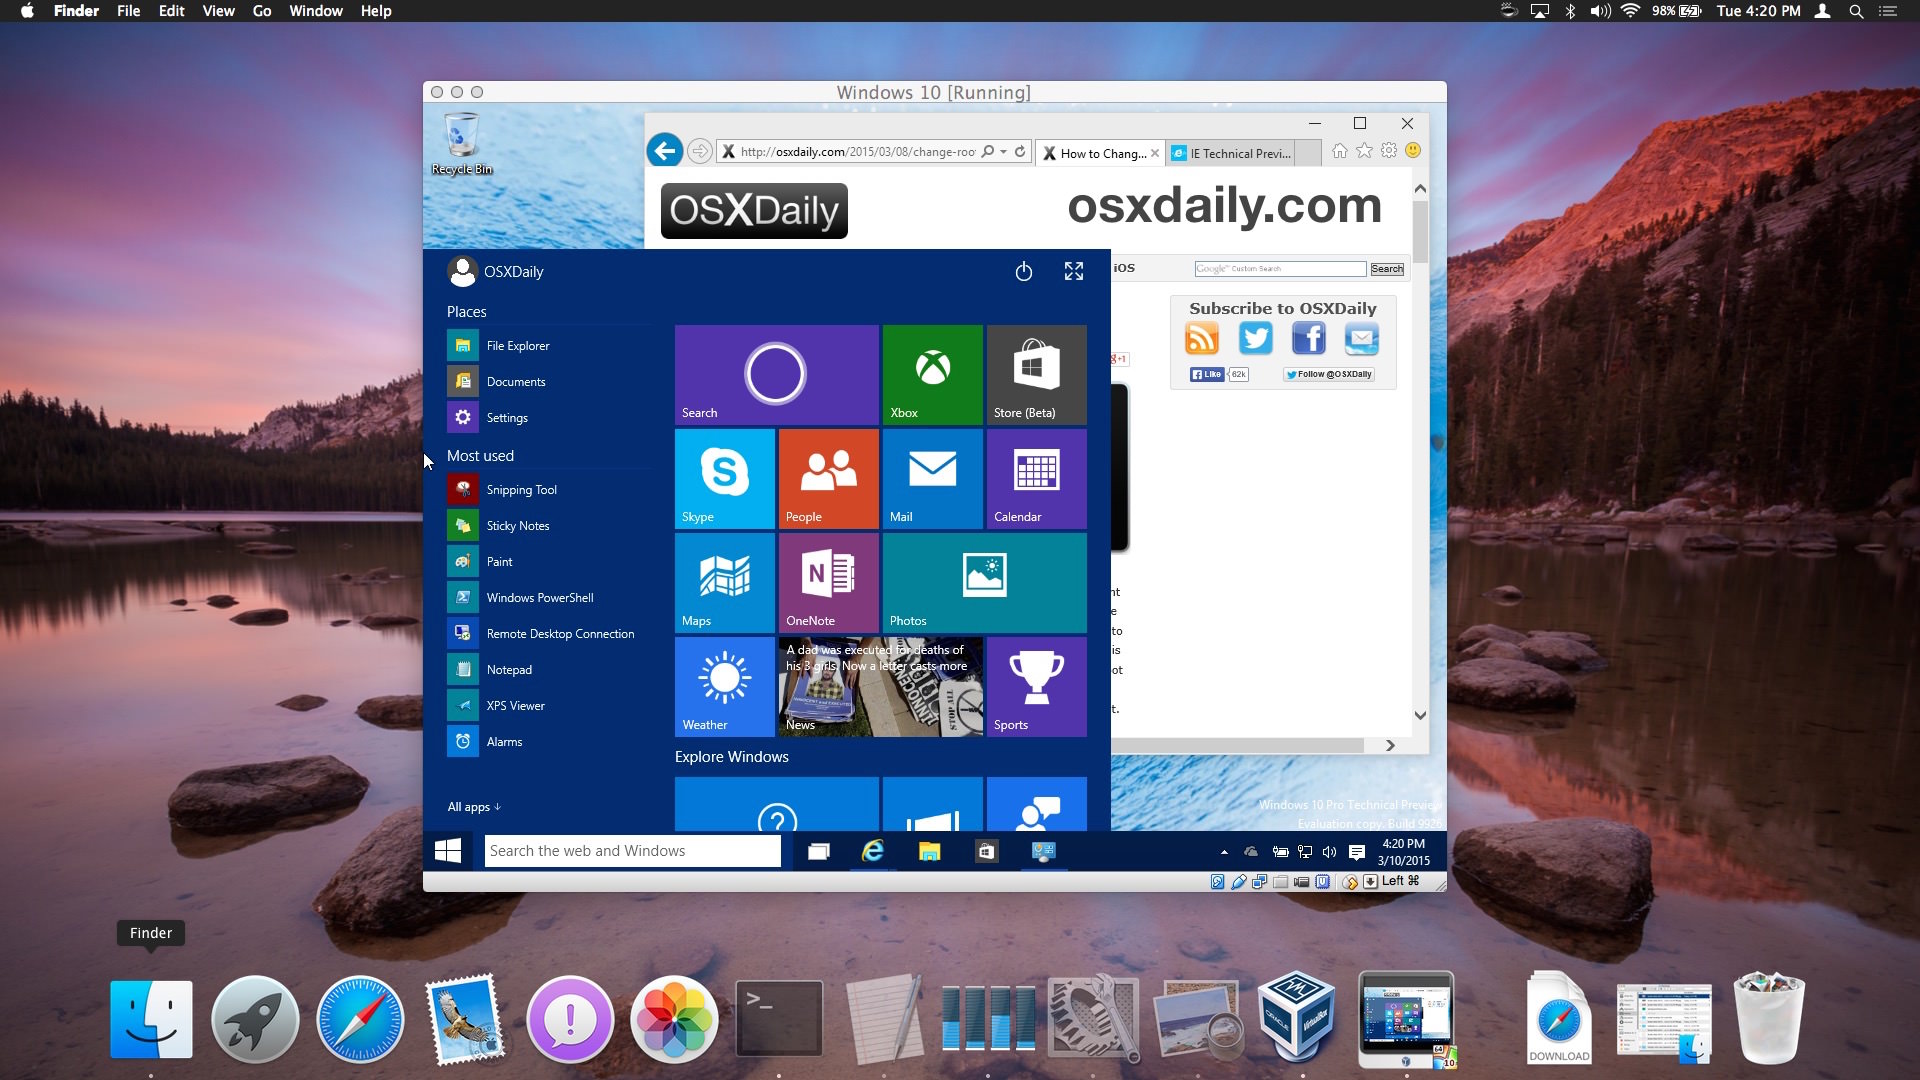Click the Windows Start button
Screen dimensions: 1920x1080
point(450,849)
